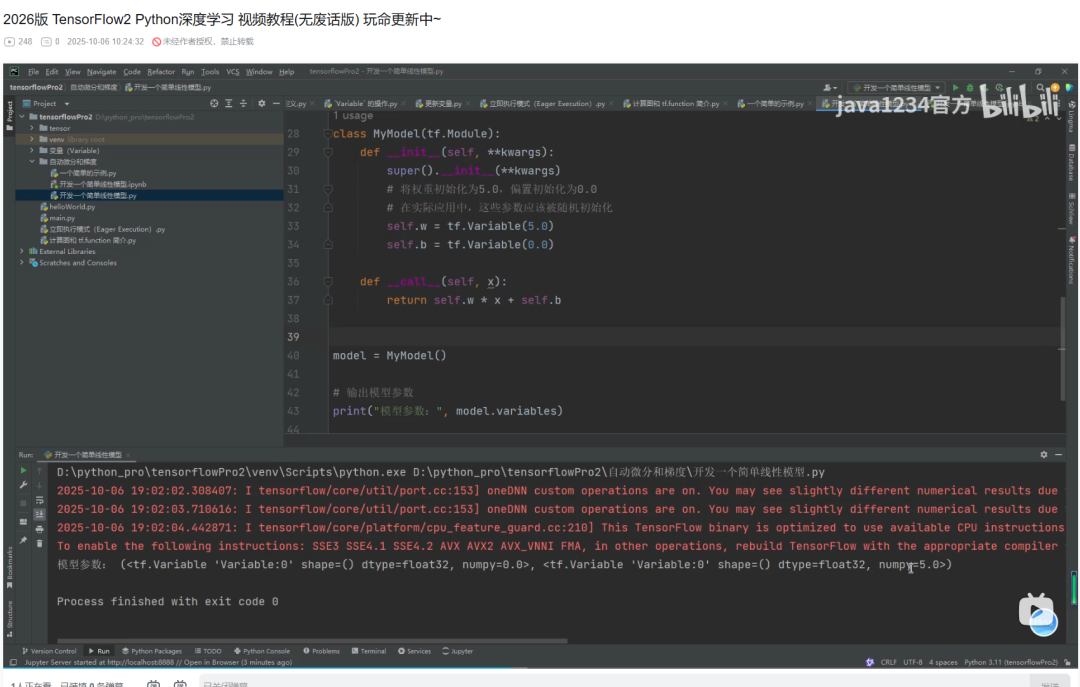Viewport: 1080px width, 687px height.
Task: Click UTF-8 encoding in status bar
Action: click(x=913, y=662)
